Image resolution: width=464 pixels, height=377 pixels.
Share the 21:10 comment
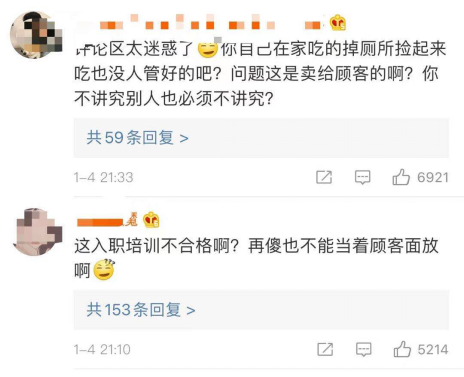(325, 349)
